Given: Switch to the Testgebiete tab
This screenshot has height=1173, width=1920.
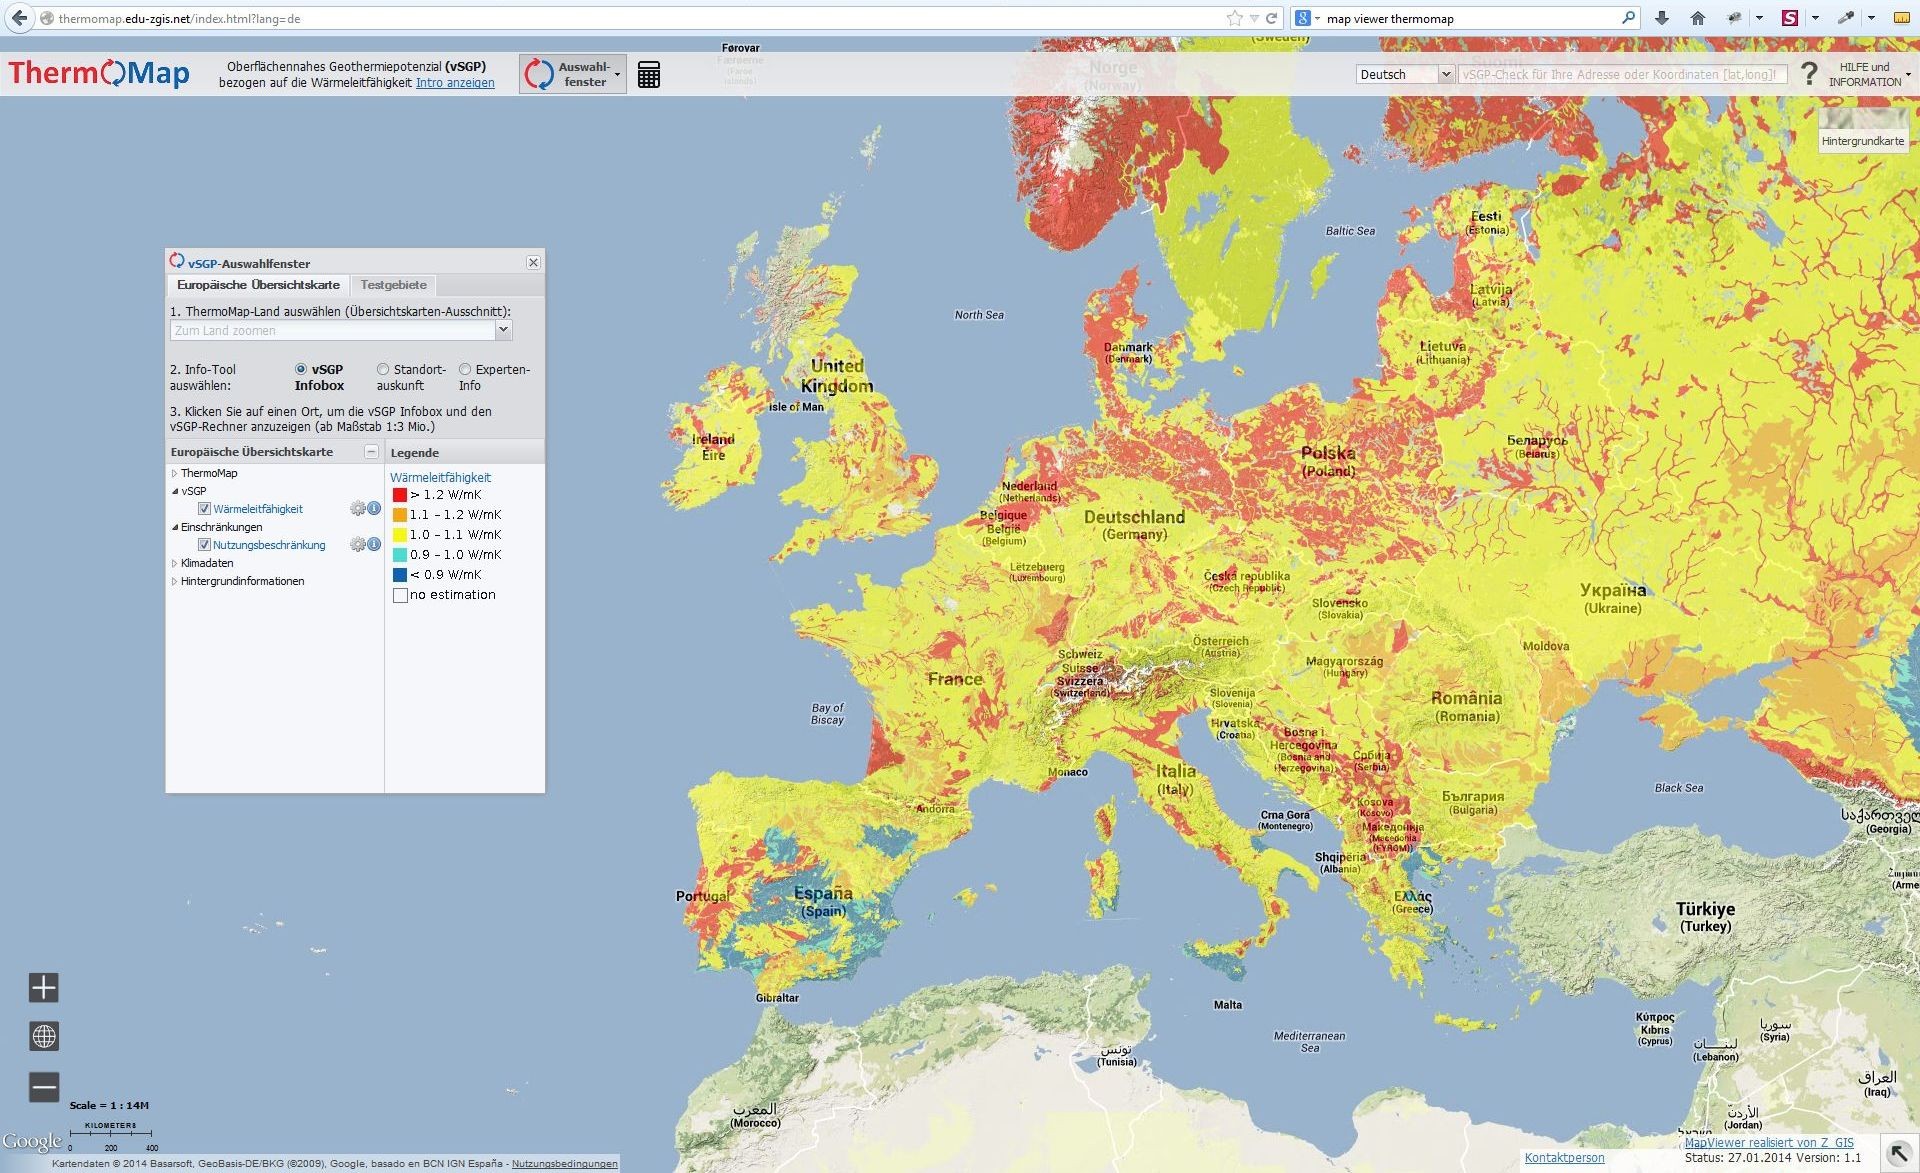Looking at the screenshot, I should (393, 285).
